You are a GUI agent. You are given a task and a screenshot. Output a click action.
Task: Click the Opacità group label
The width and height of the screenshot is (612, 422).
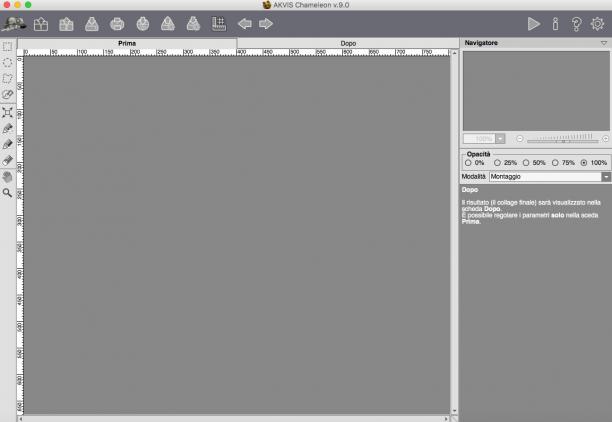[x=479, y=154]
